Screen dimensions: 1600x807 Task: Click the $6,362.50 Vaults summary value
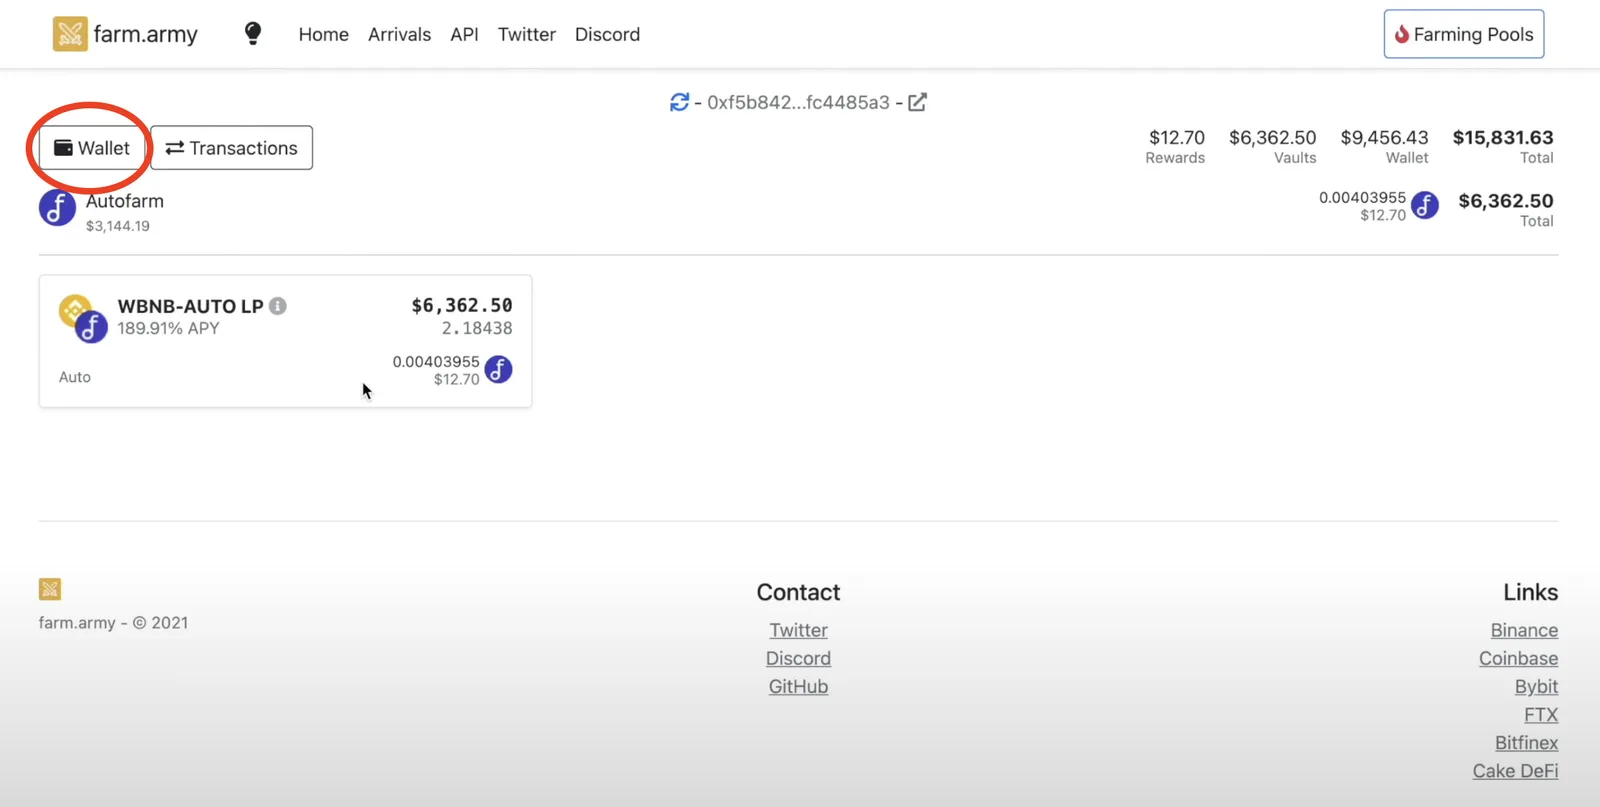(x=1272, y=137)
